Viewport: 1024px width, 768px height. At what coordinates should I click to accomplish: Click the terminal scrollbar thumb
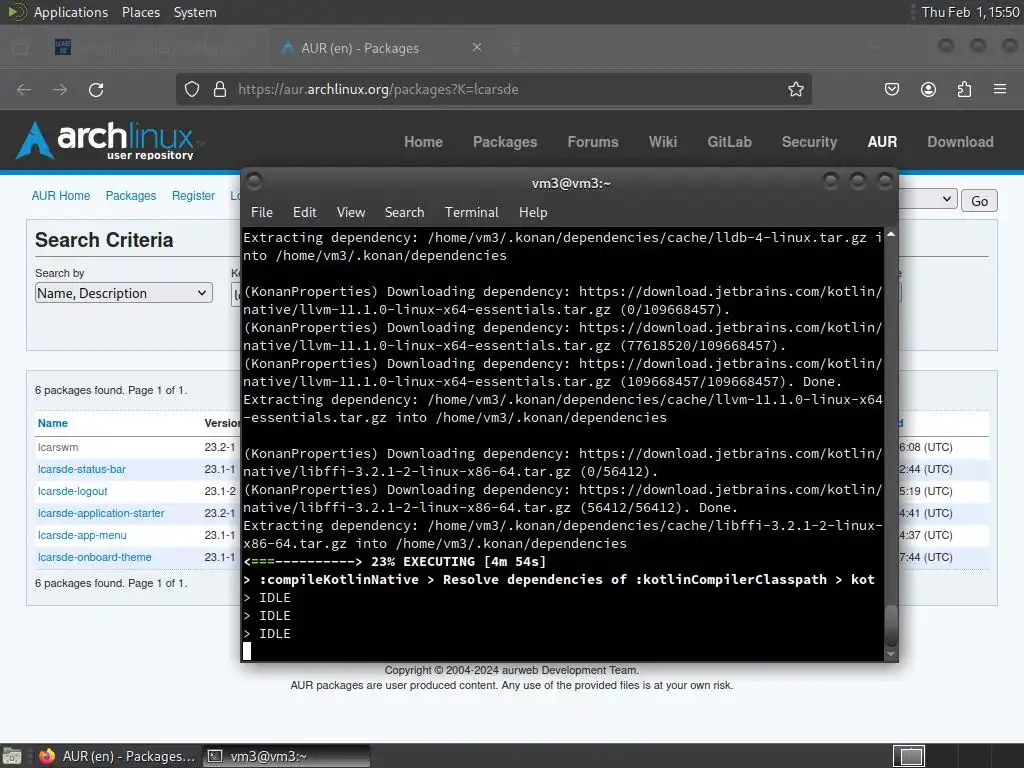pyautogui.click(x=891, y=626)
